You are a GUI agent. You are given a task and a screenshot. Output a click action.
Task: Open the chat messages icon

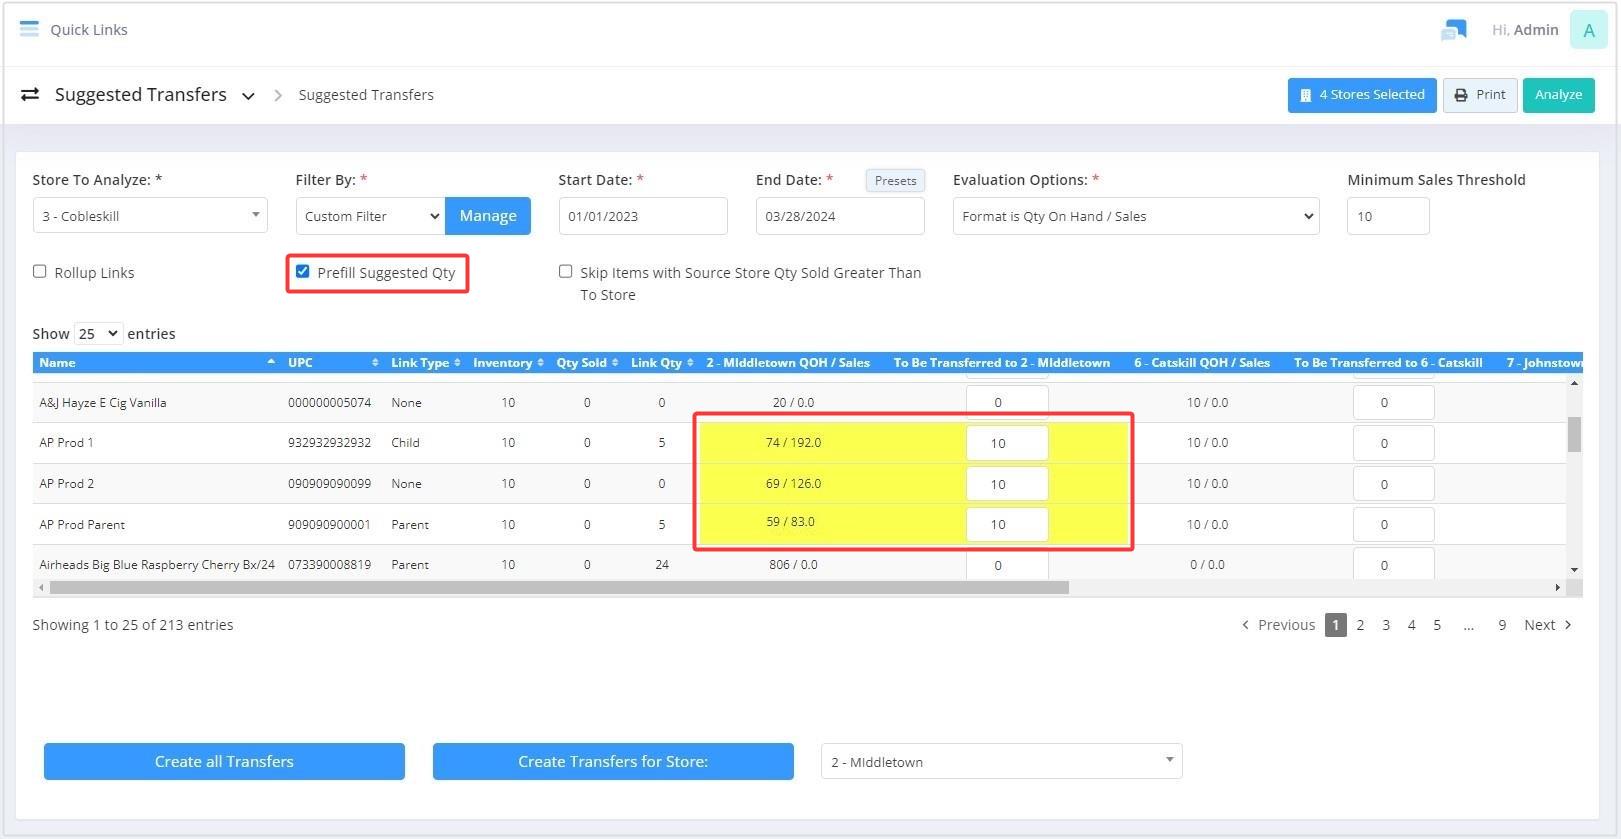pos(1453,30)
